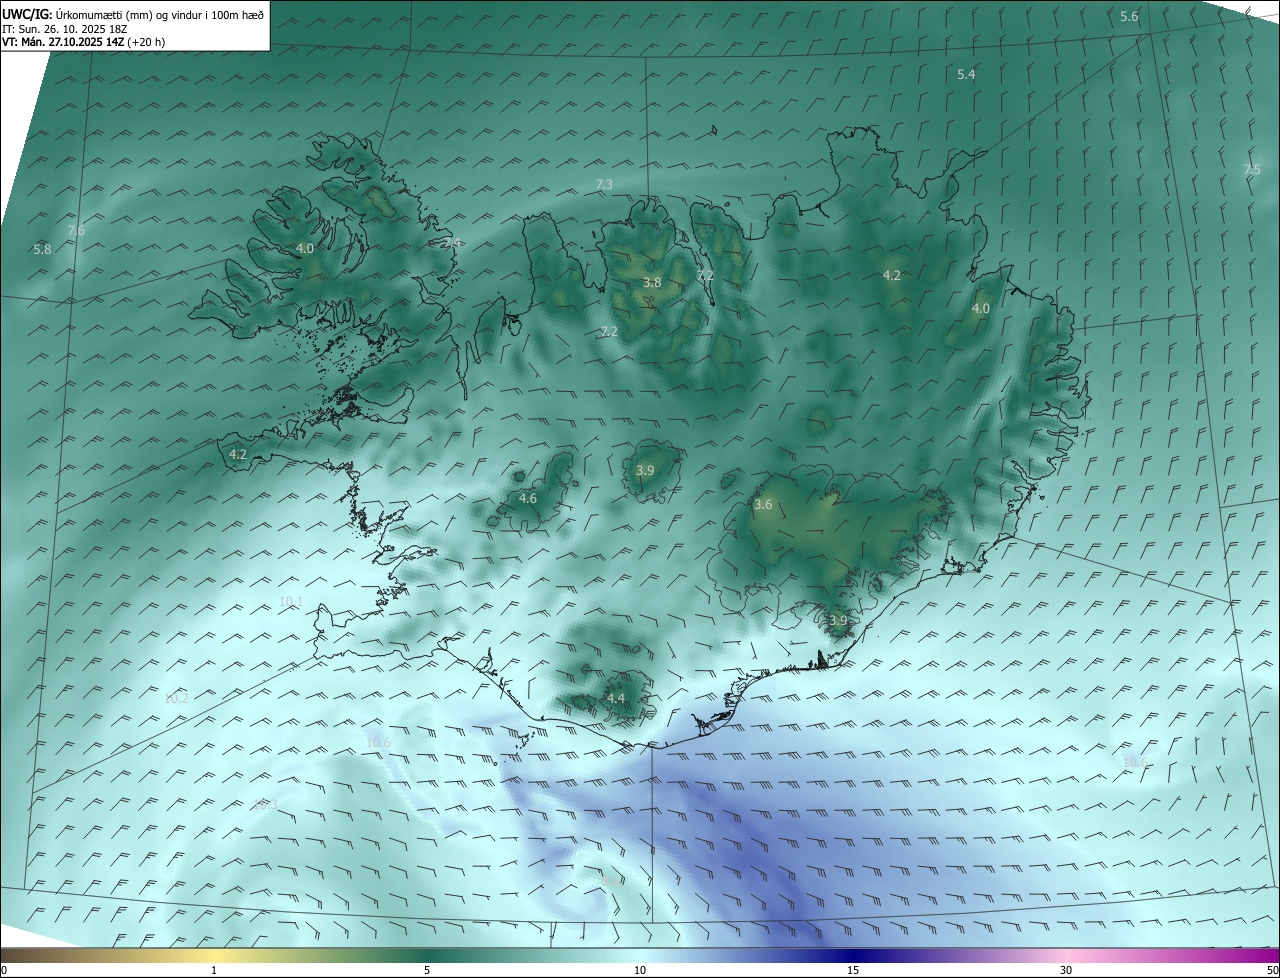Click the 7.6 value label on the map
The image size is (1280, 978).
click(x=76, y=231)
